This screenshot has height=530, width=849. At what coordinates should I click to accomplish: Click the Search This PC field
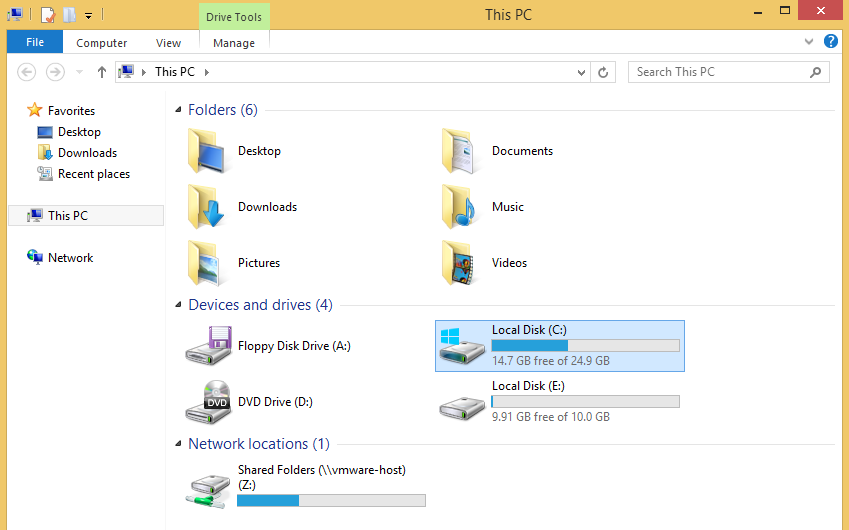[728, 72]
